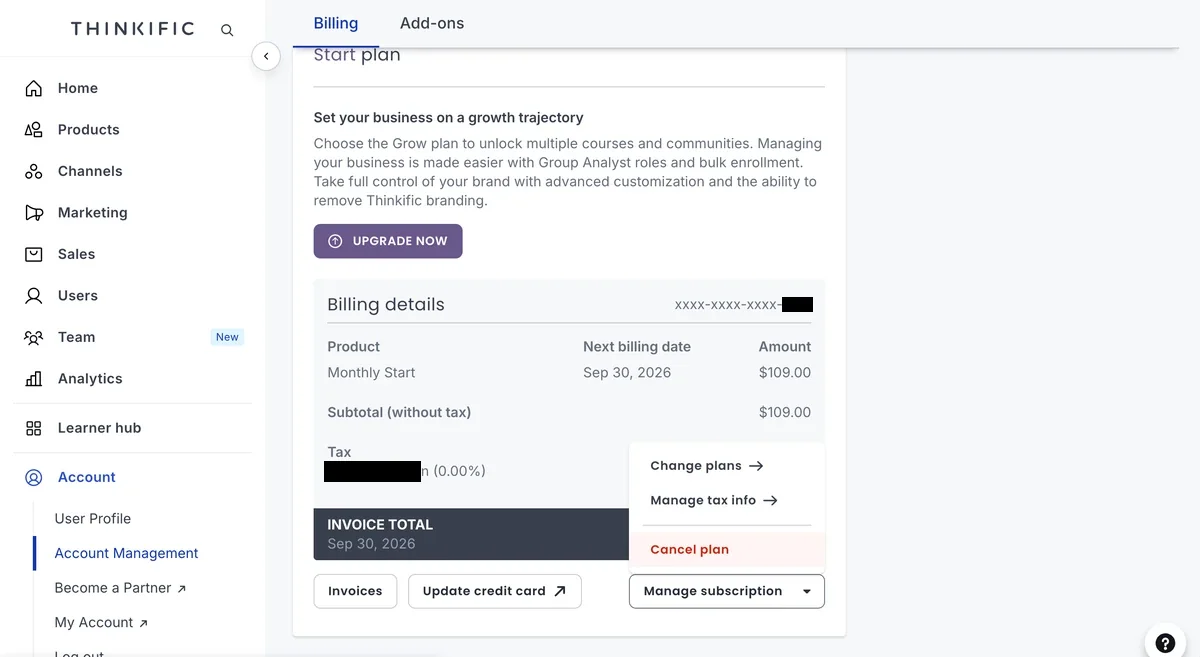This screenshot has height=657, width=1200.
Task: Click the 'Billing details' heading
Action: pyautogui.click(x=386, y=305)
